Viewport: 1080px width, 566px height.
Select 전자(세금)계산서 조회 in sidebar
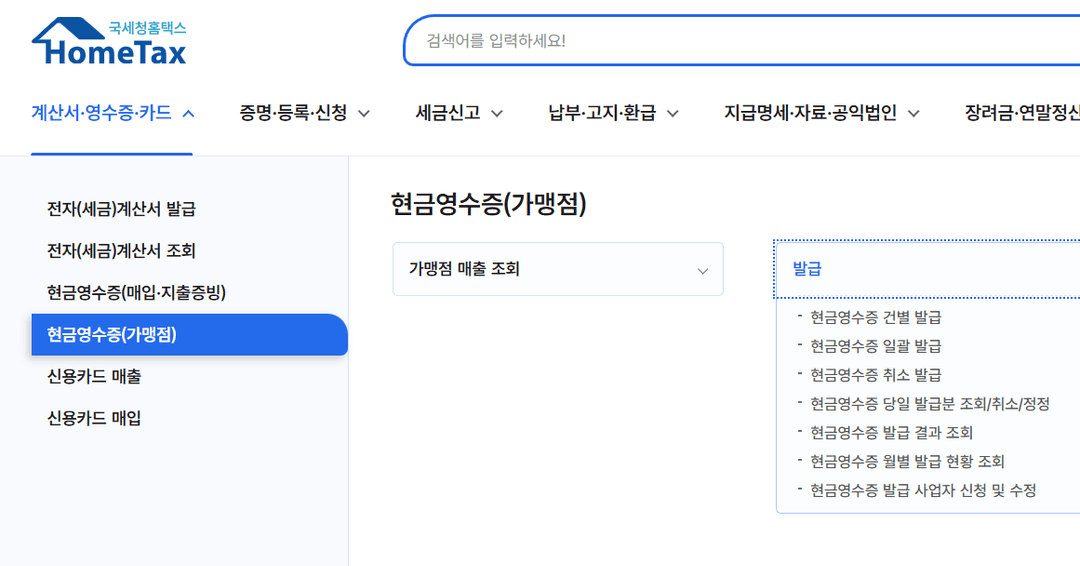(121, 251)
